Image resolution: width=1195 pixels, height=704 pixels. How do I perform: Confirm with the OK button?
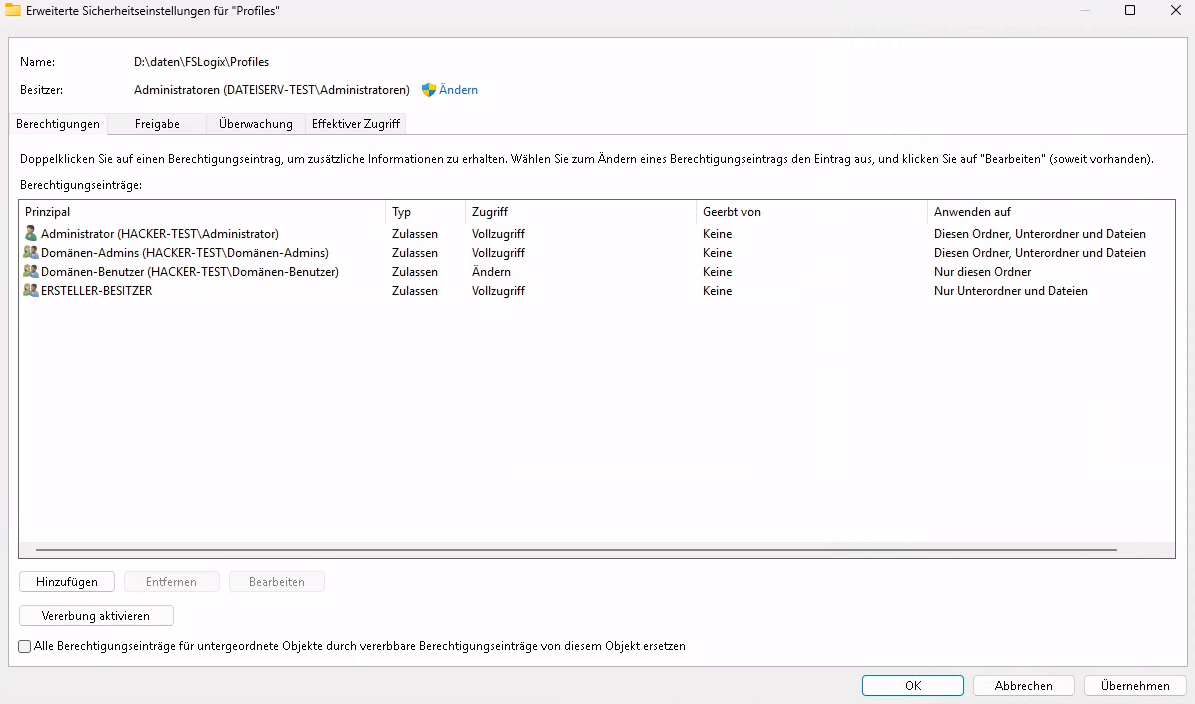pyautogui.click(x=912, y=686)
